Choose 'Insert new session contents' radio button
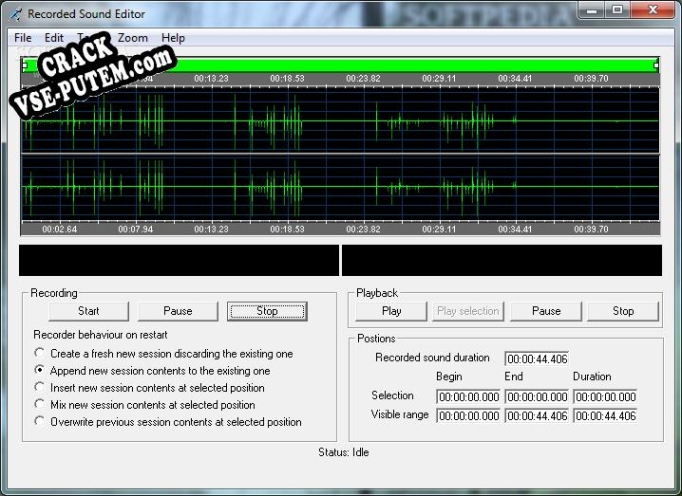Screen dimensions: 682x496 [40, 388]
